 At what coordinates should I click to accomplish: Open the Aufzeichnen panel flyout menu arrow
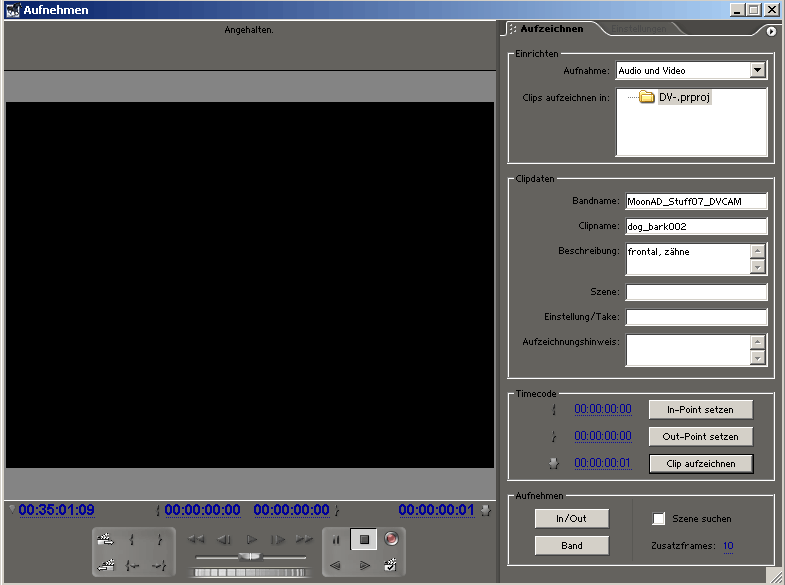click(x=771, y=31)
